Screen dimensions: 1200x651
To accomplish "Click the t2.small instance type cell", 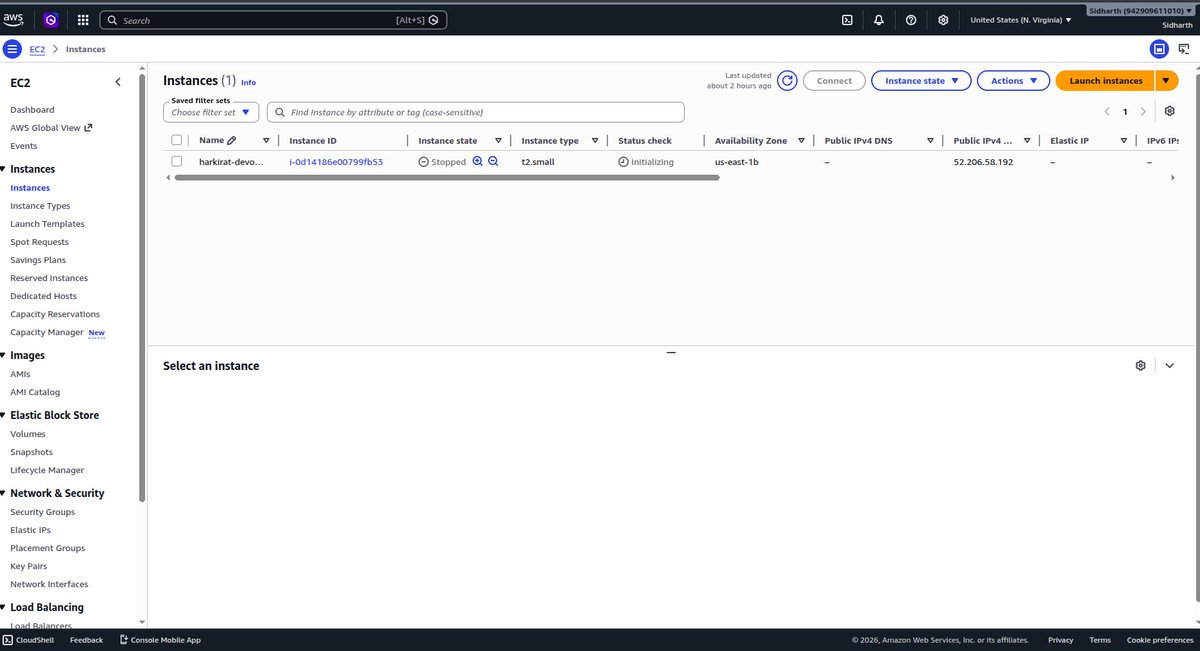I will [538, 161].
